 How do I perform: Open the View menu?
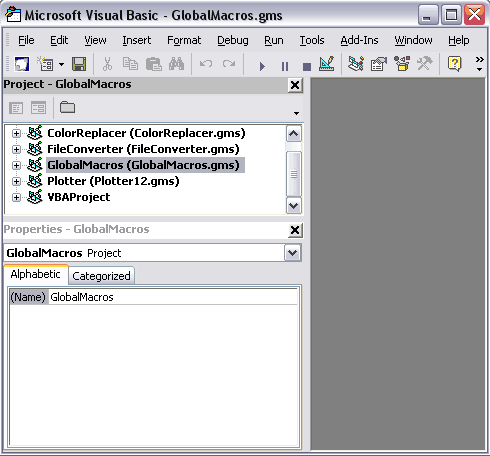(95, 40)
